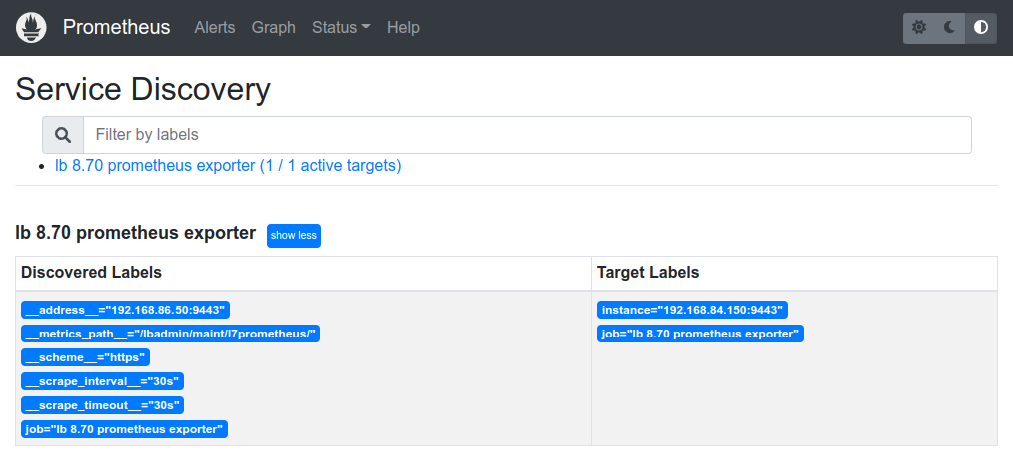This screenshot has width=1013, height=455.
Task: Collapse labels with show less button
Action: pos(294,236)
